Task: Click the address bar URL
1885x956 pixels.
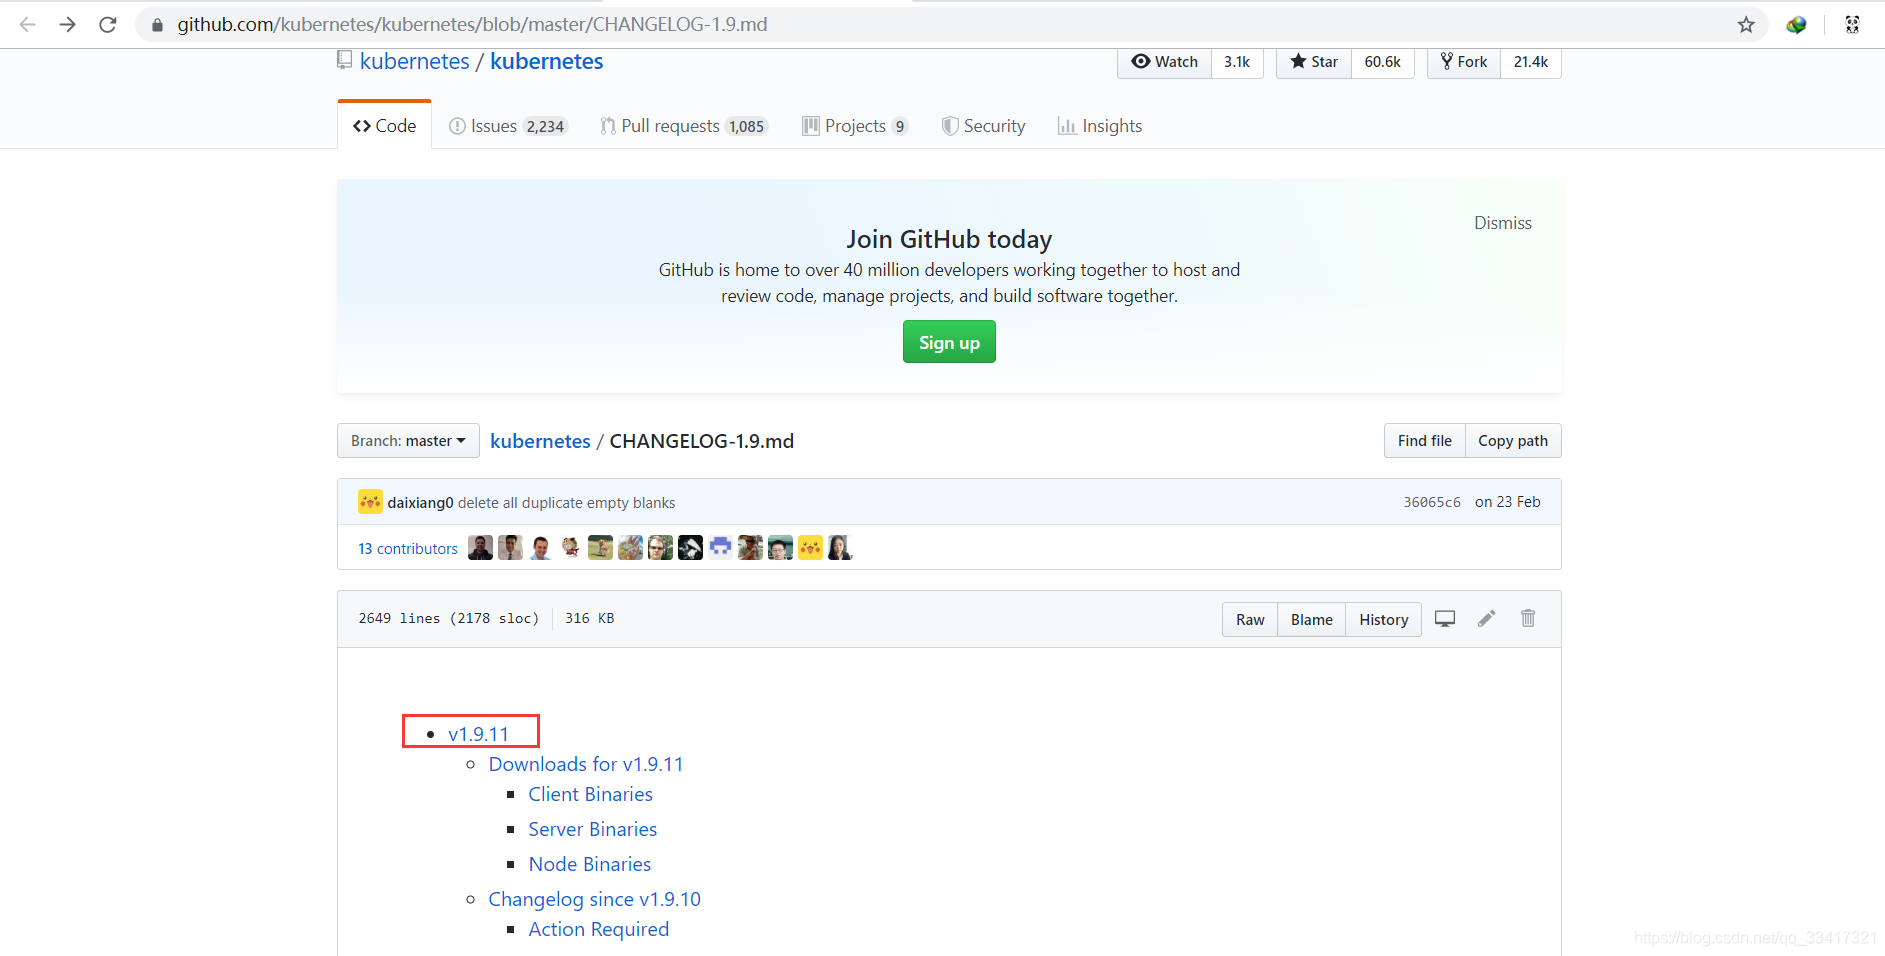Action: (472, 24)
